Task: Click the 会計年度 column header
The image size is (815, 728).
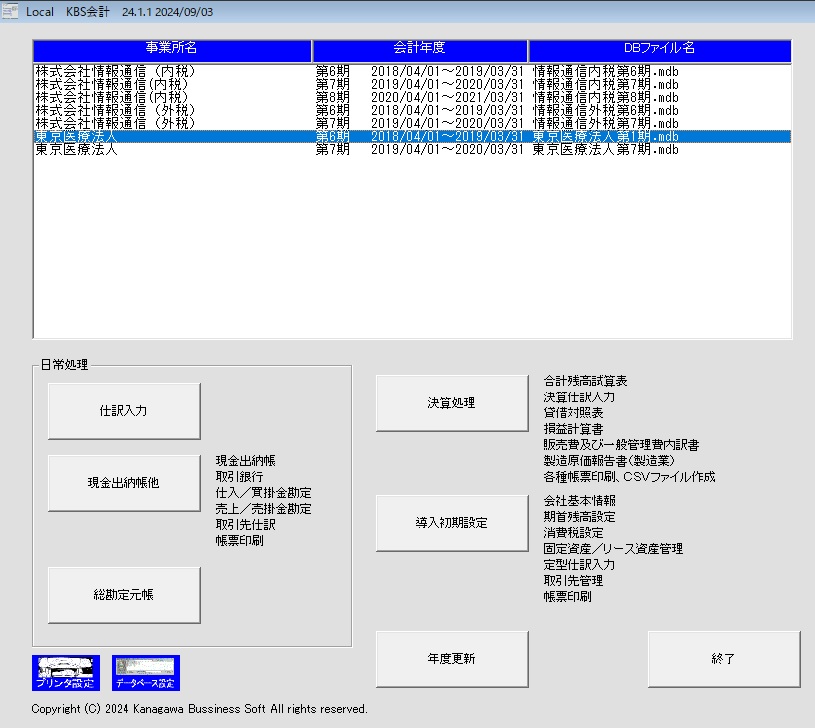Action: click(x=420, y=50)
